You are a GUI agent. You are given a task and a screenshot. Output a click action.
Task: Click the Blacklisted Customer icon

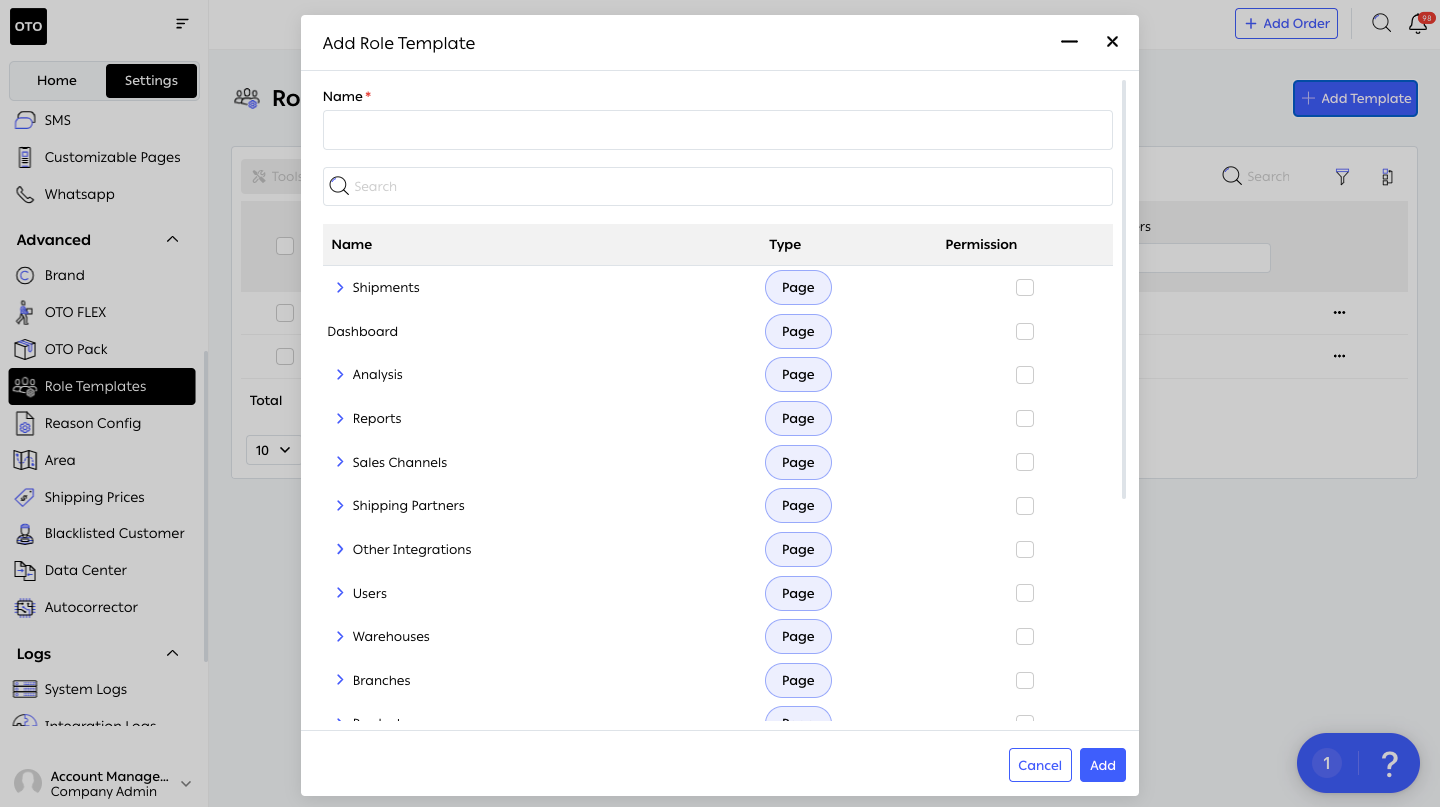(26, 534)
